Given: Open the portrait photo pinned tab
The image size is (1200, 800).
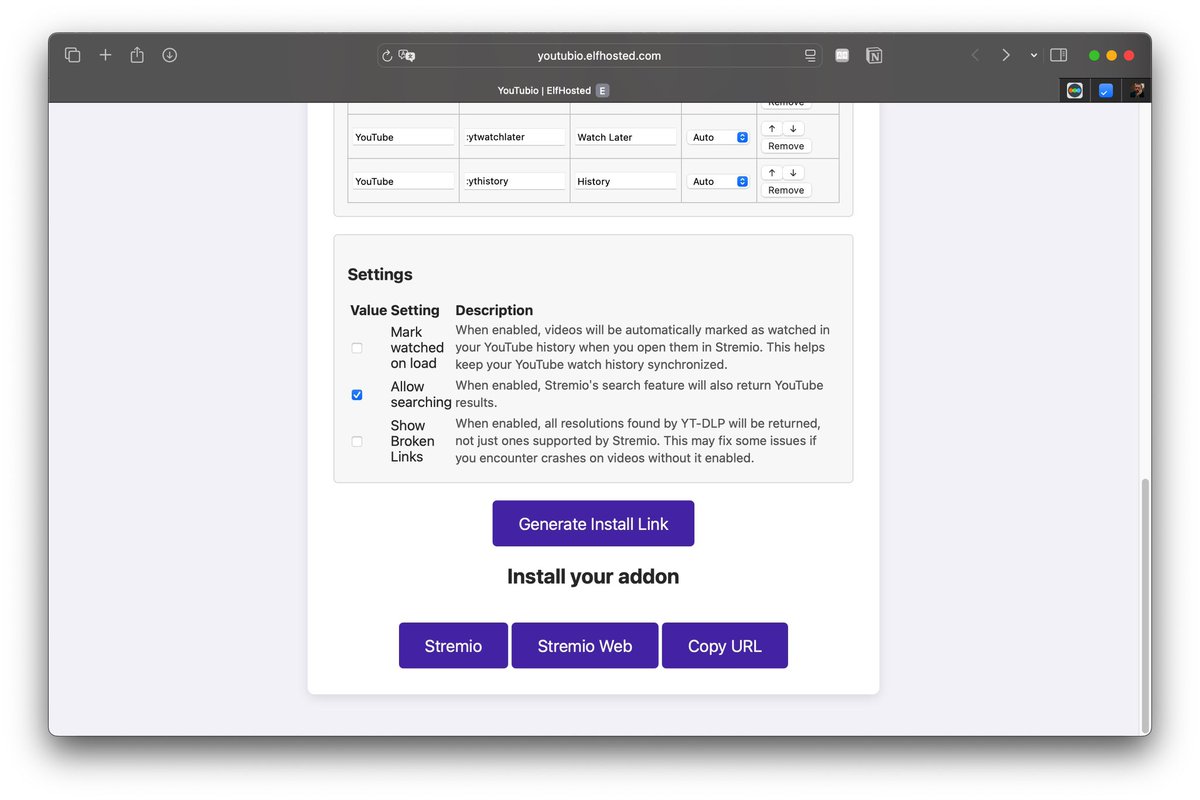Looking at the screenshot, I should click(x=1136, y=90).
